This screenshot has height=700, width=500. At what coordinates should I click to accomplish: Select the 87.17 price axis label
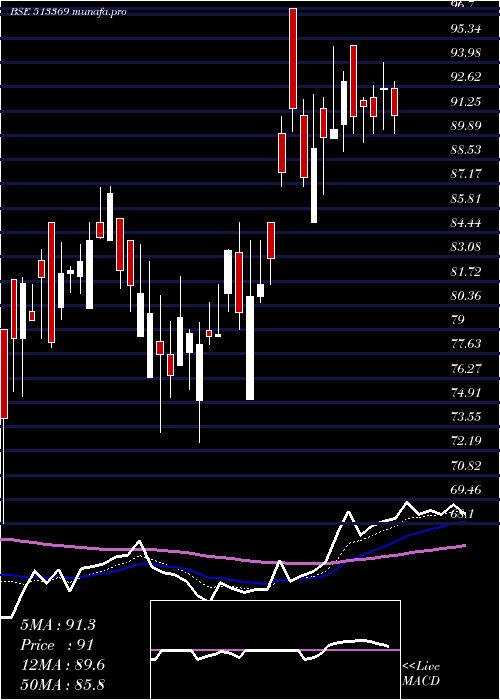pos(467,174)
